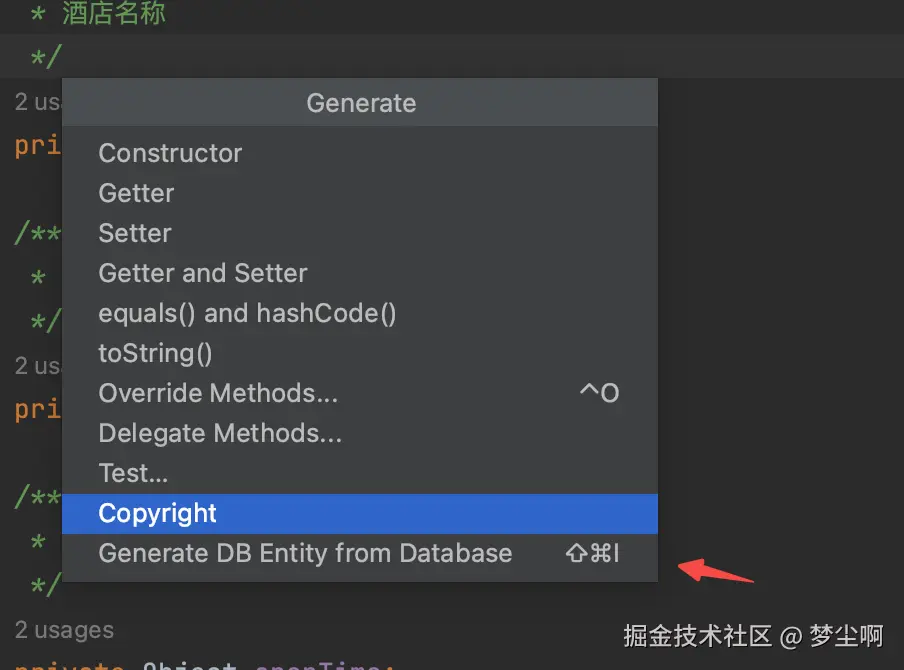The width and height of the screenshot is (904, 670).
Task: Select Getter and Setter entry
Action: point(203,273)
